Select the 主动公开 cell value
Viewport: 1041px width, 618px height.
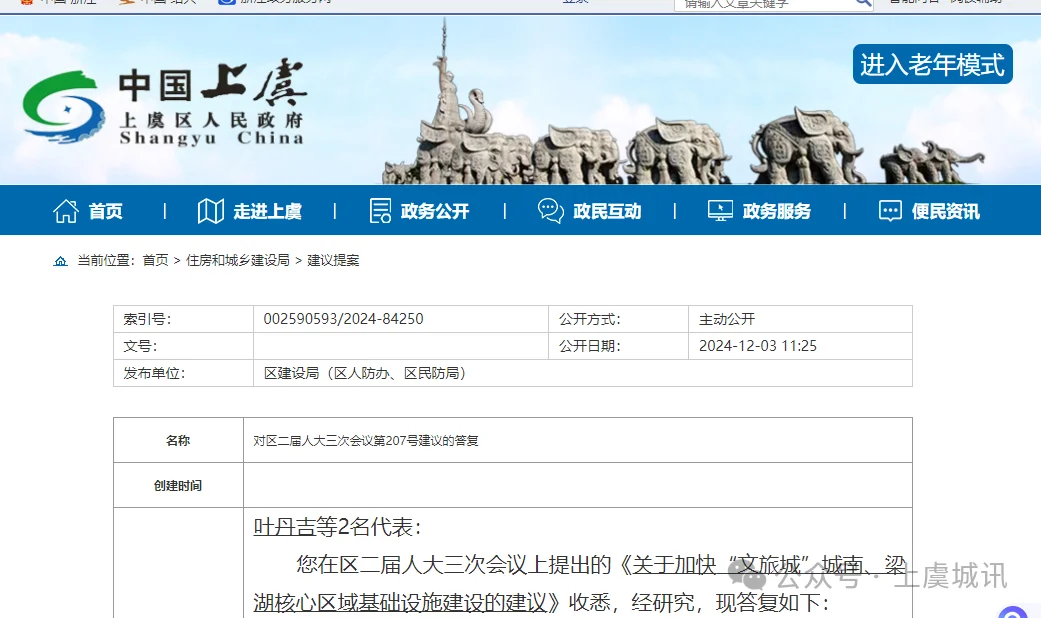point(727,319)
